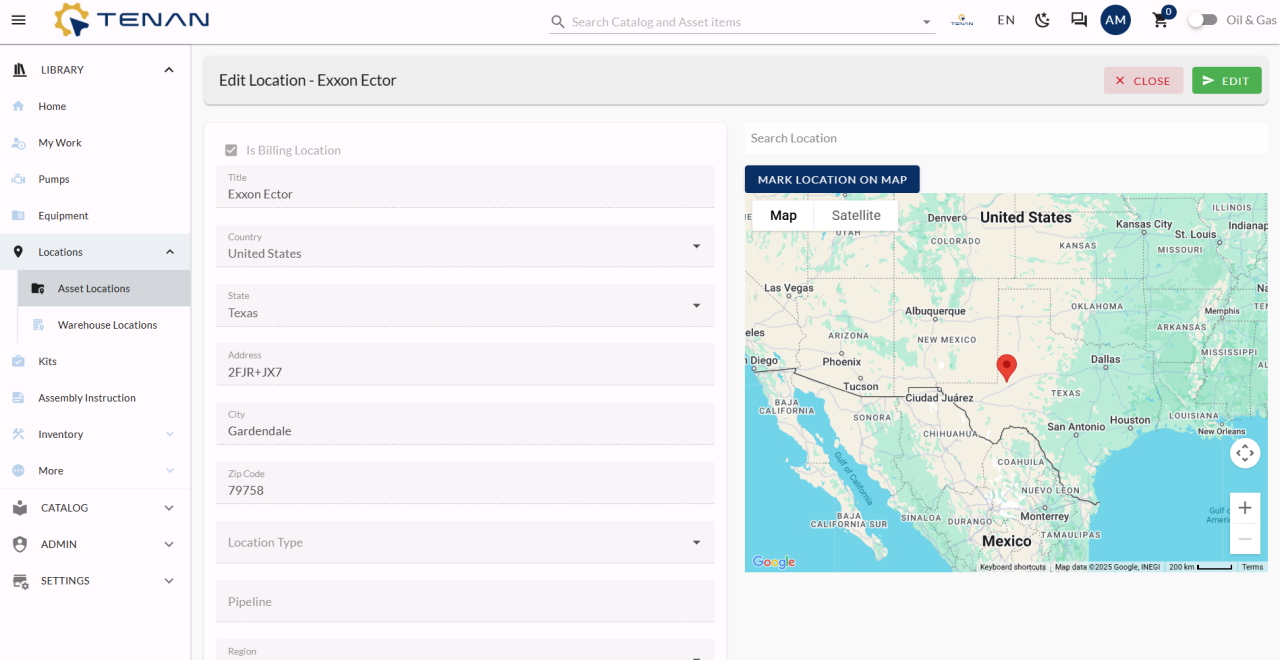Screen dimensions: 1280x660
Task: Click the Search Location field
Action: [x=1006, y=138]
